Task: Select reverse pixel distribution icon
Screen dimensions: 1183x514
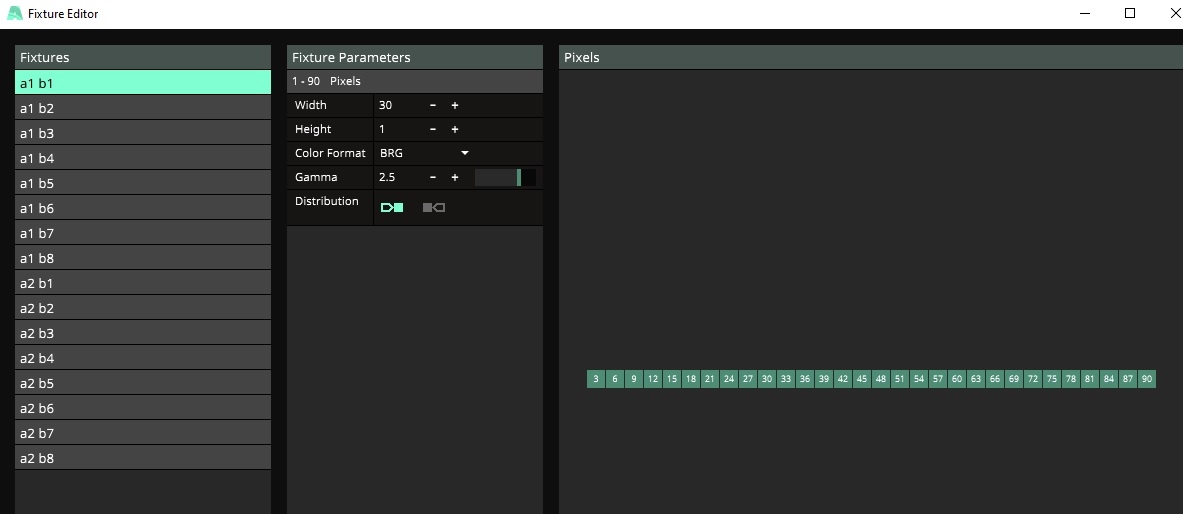Action: pos(434,208)
